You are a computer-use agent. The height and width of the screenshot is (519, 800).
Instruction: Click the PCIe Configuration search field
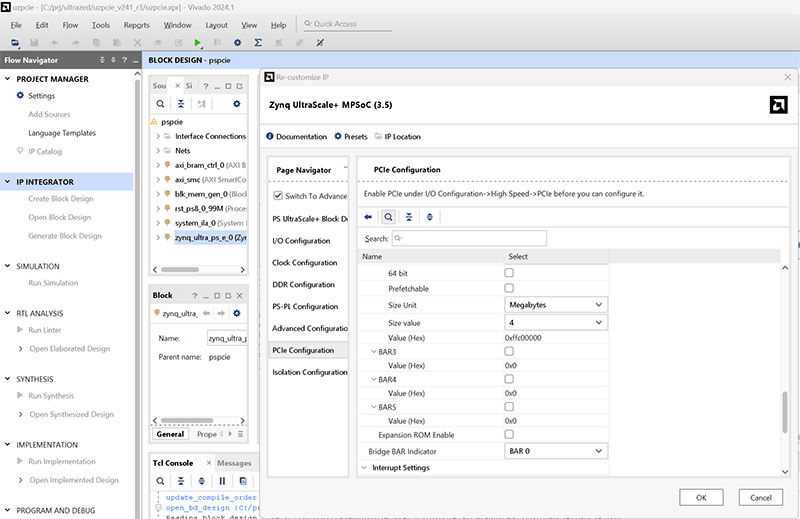(x=468, y=239)
